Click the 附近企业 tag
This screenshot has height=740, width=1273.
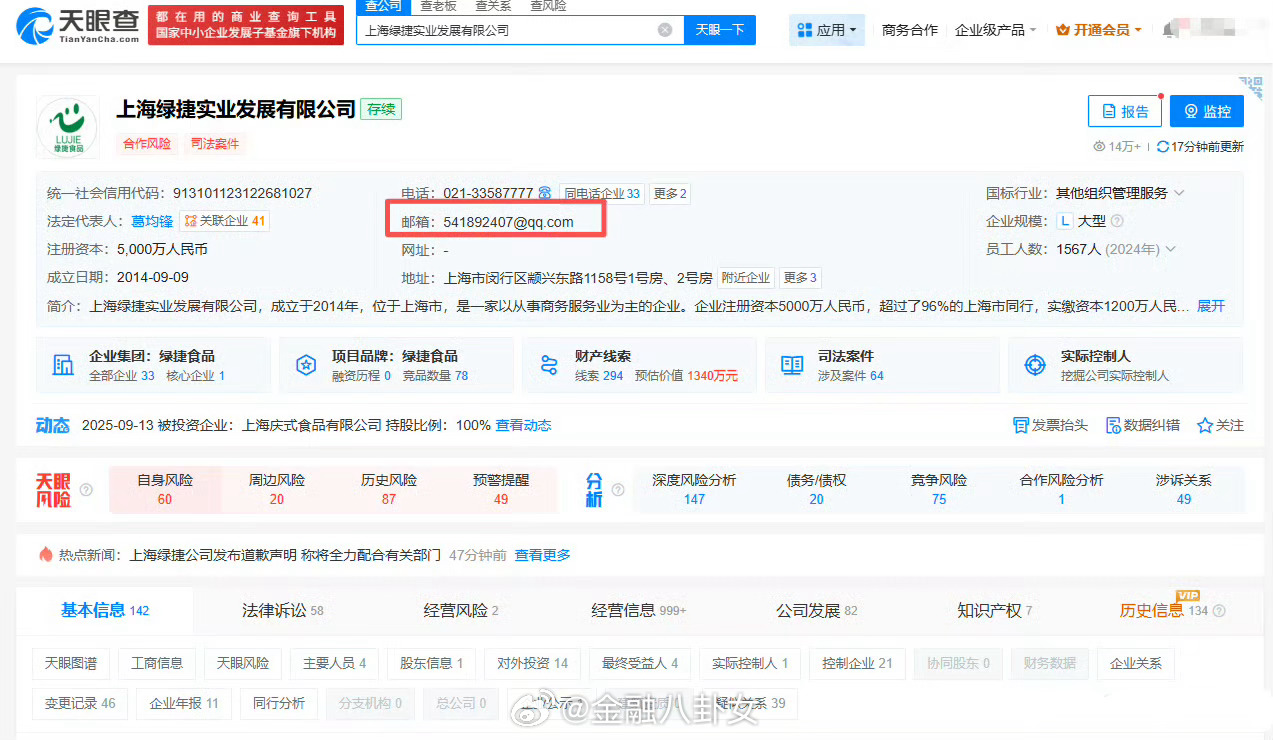click(746, 278)
